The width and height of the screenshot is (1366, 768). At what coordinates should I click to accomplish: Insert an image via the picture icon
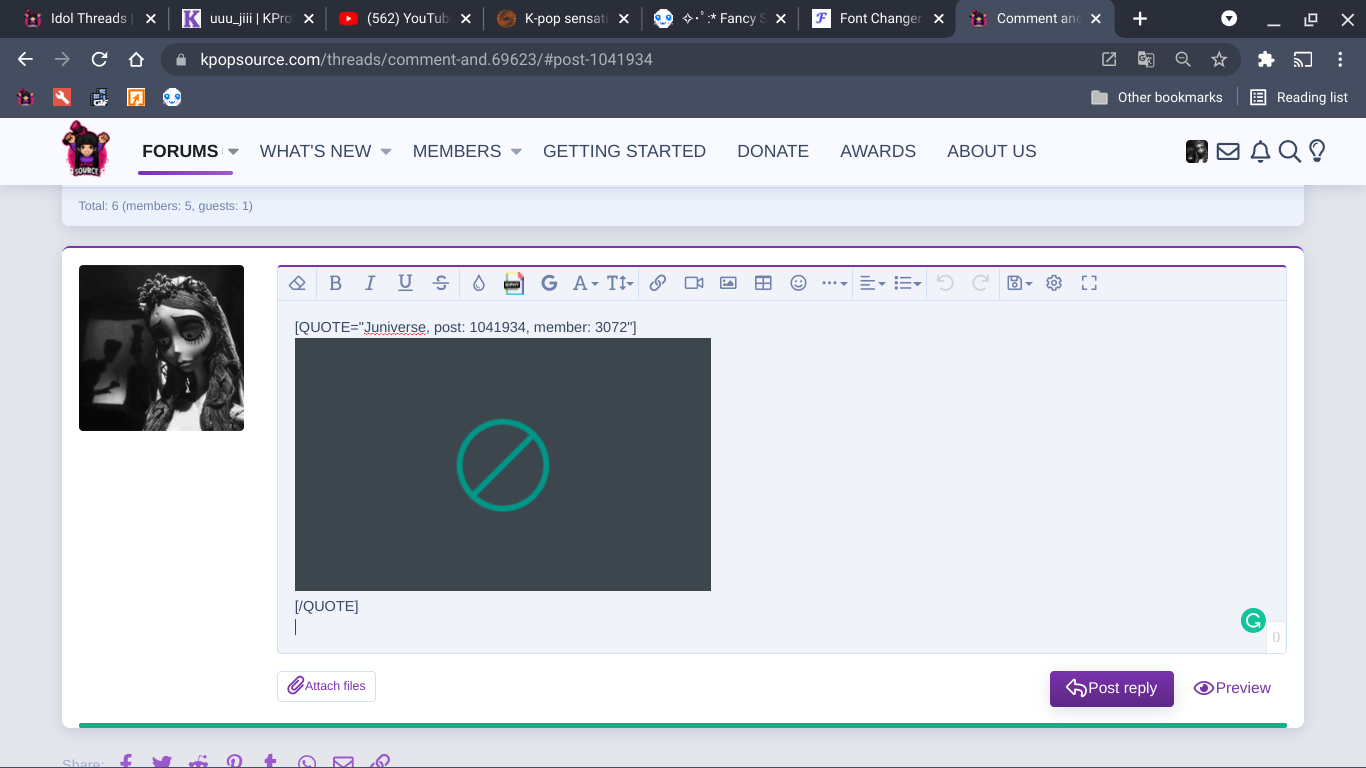point(728,283)
